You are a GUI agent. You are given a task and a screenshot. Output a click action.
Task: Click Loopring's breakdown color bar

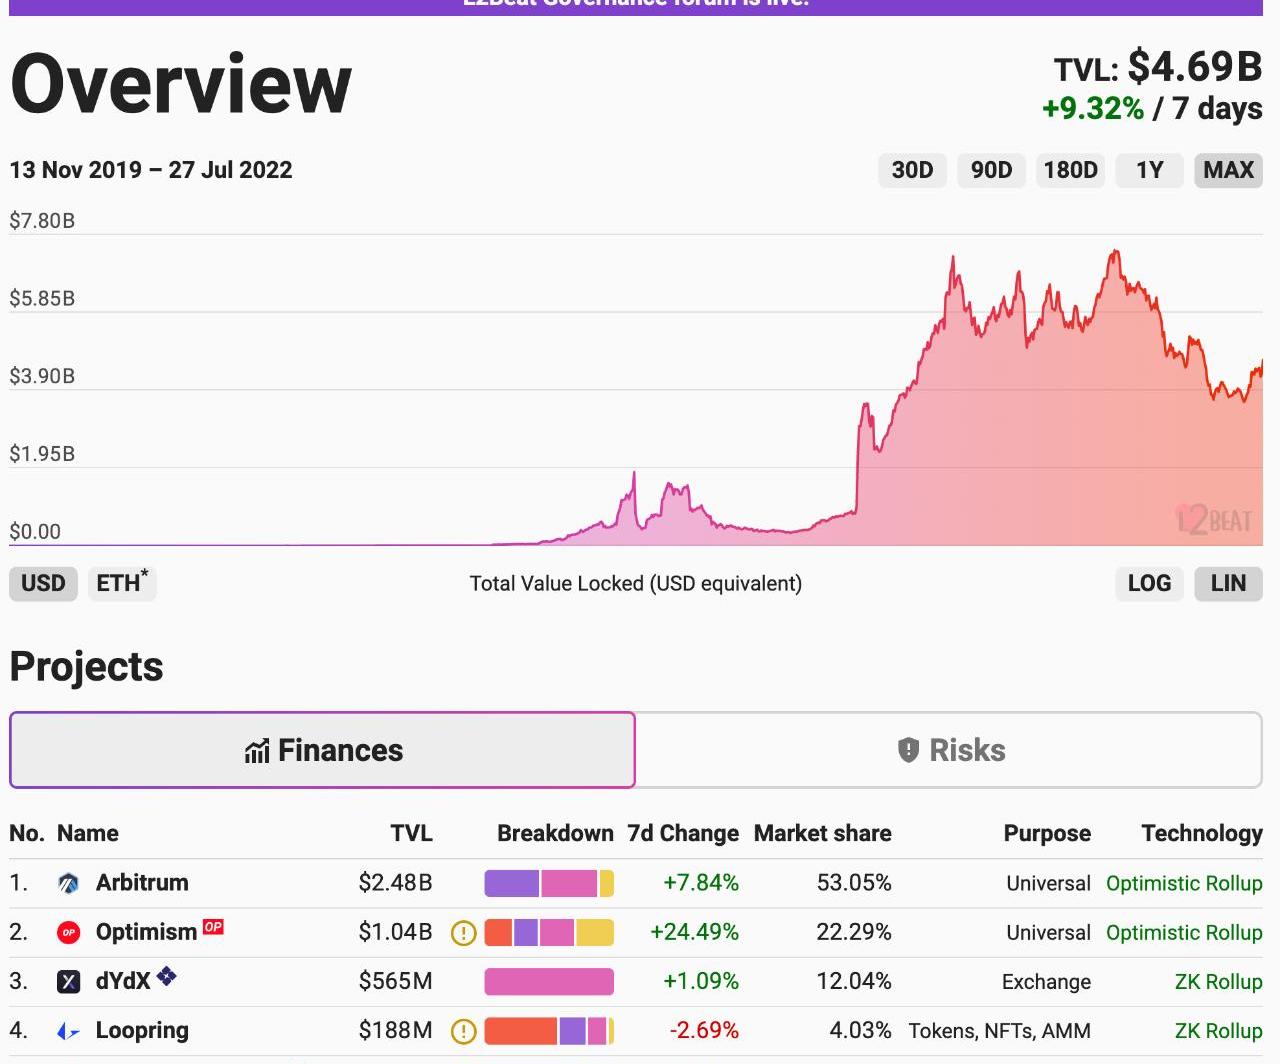pos(549,1031)
